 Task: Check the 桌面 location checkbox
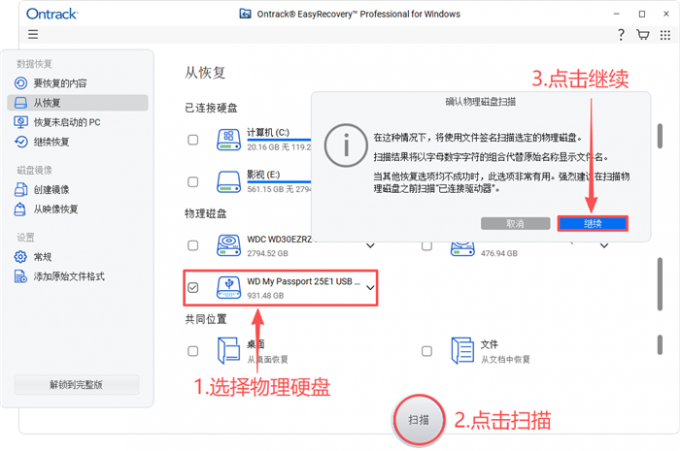pos(193,351)
